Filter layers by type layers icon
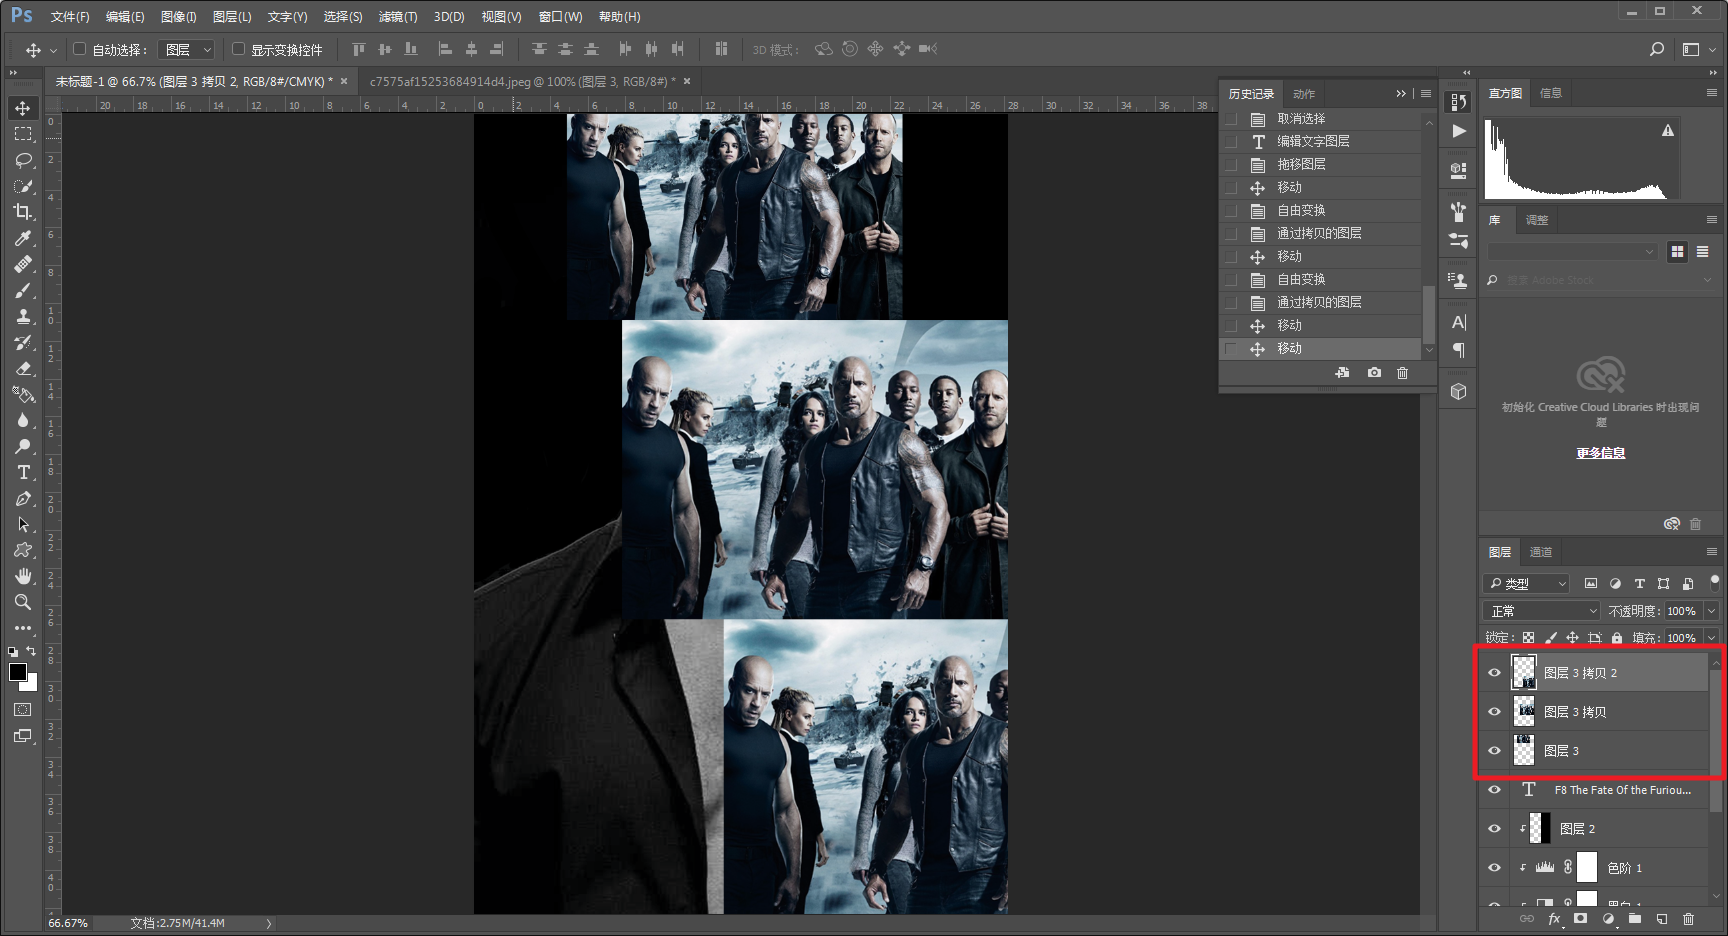This screenshot has width=1728, height=936. click(1639, 584)
